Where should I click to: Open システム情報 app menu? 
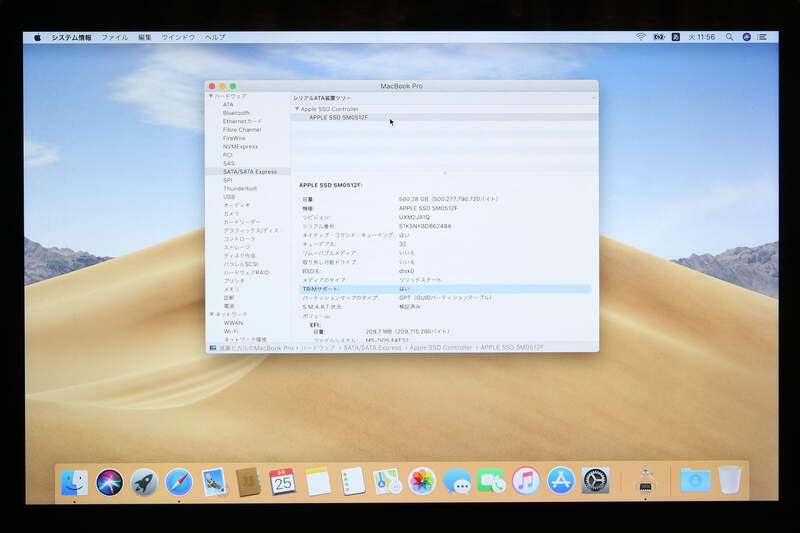(71, 37)
